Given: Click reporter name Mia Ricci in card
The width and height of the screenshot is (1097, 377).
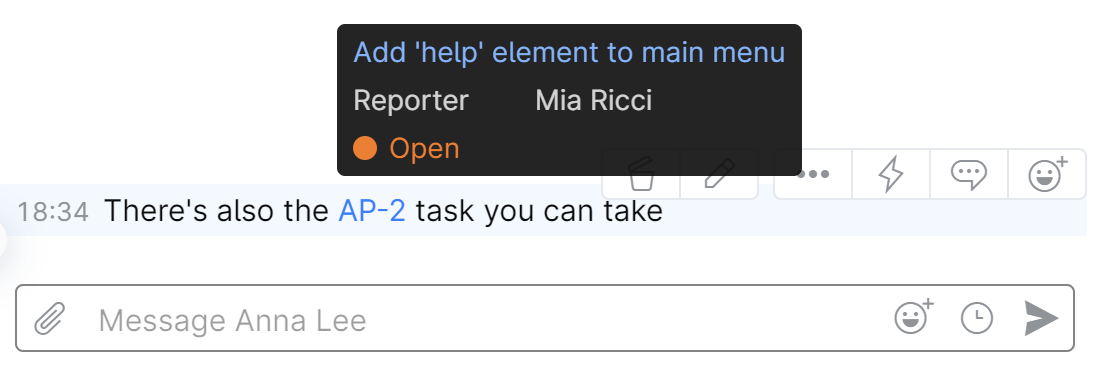Looking at the screenshot, I should (x=593, y=101).
